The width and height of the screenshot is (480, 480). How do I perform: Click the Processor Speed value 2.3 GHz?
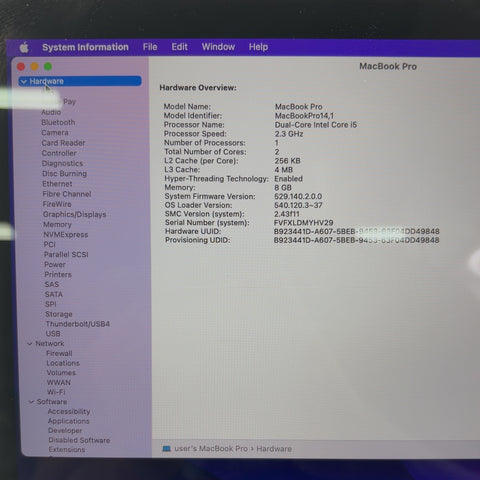(x=289, y=134)
